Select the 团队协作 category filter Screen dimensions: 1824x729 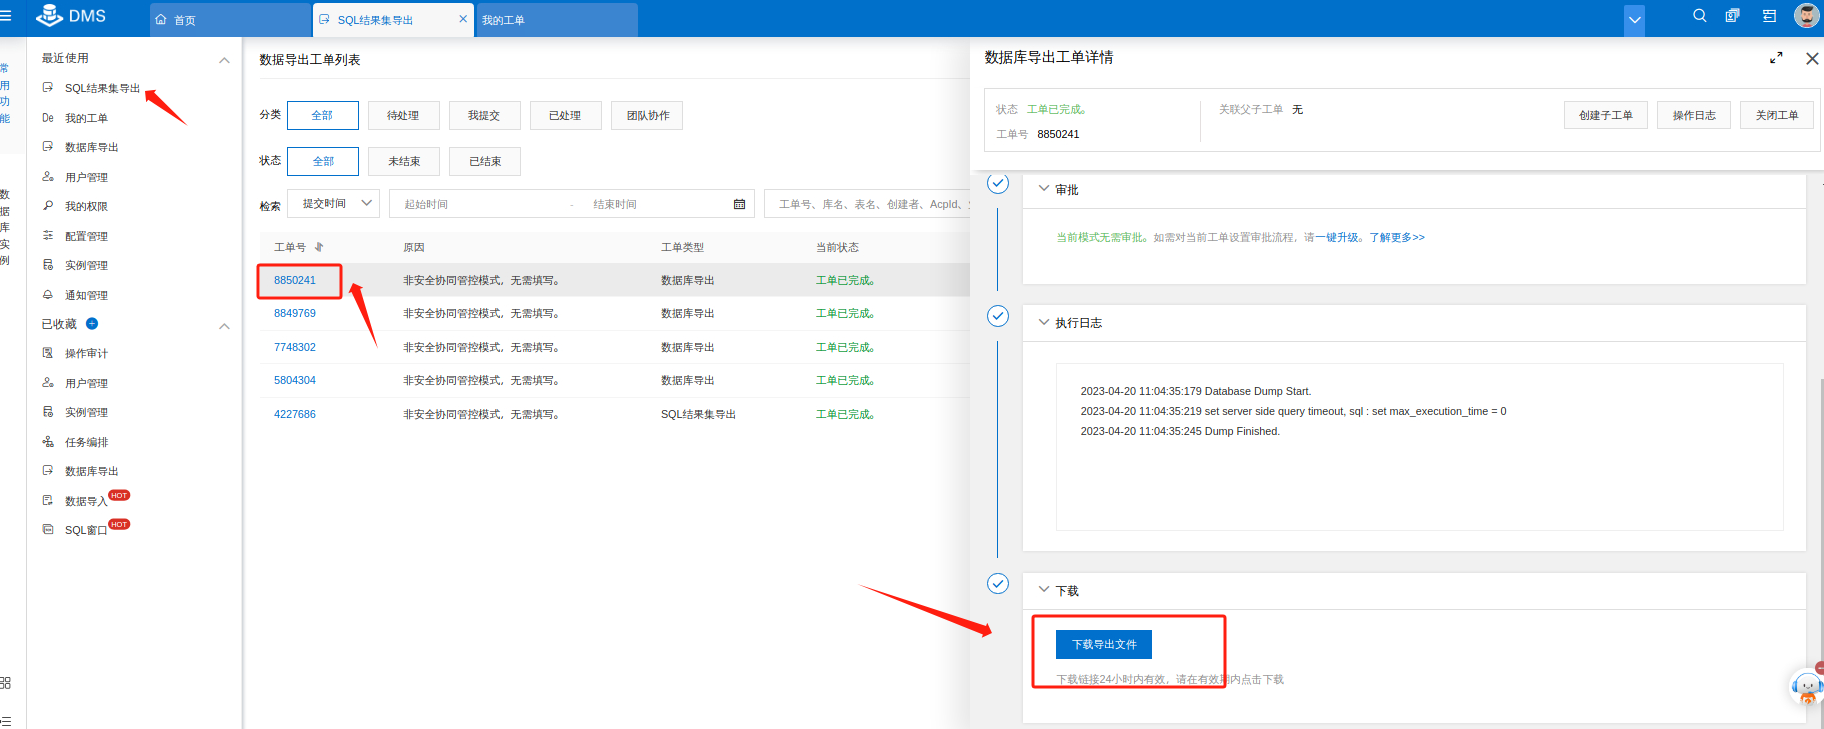648,115
